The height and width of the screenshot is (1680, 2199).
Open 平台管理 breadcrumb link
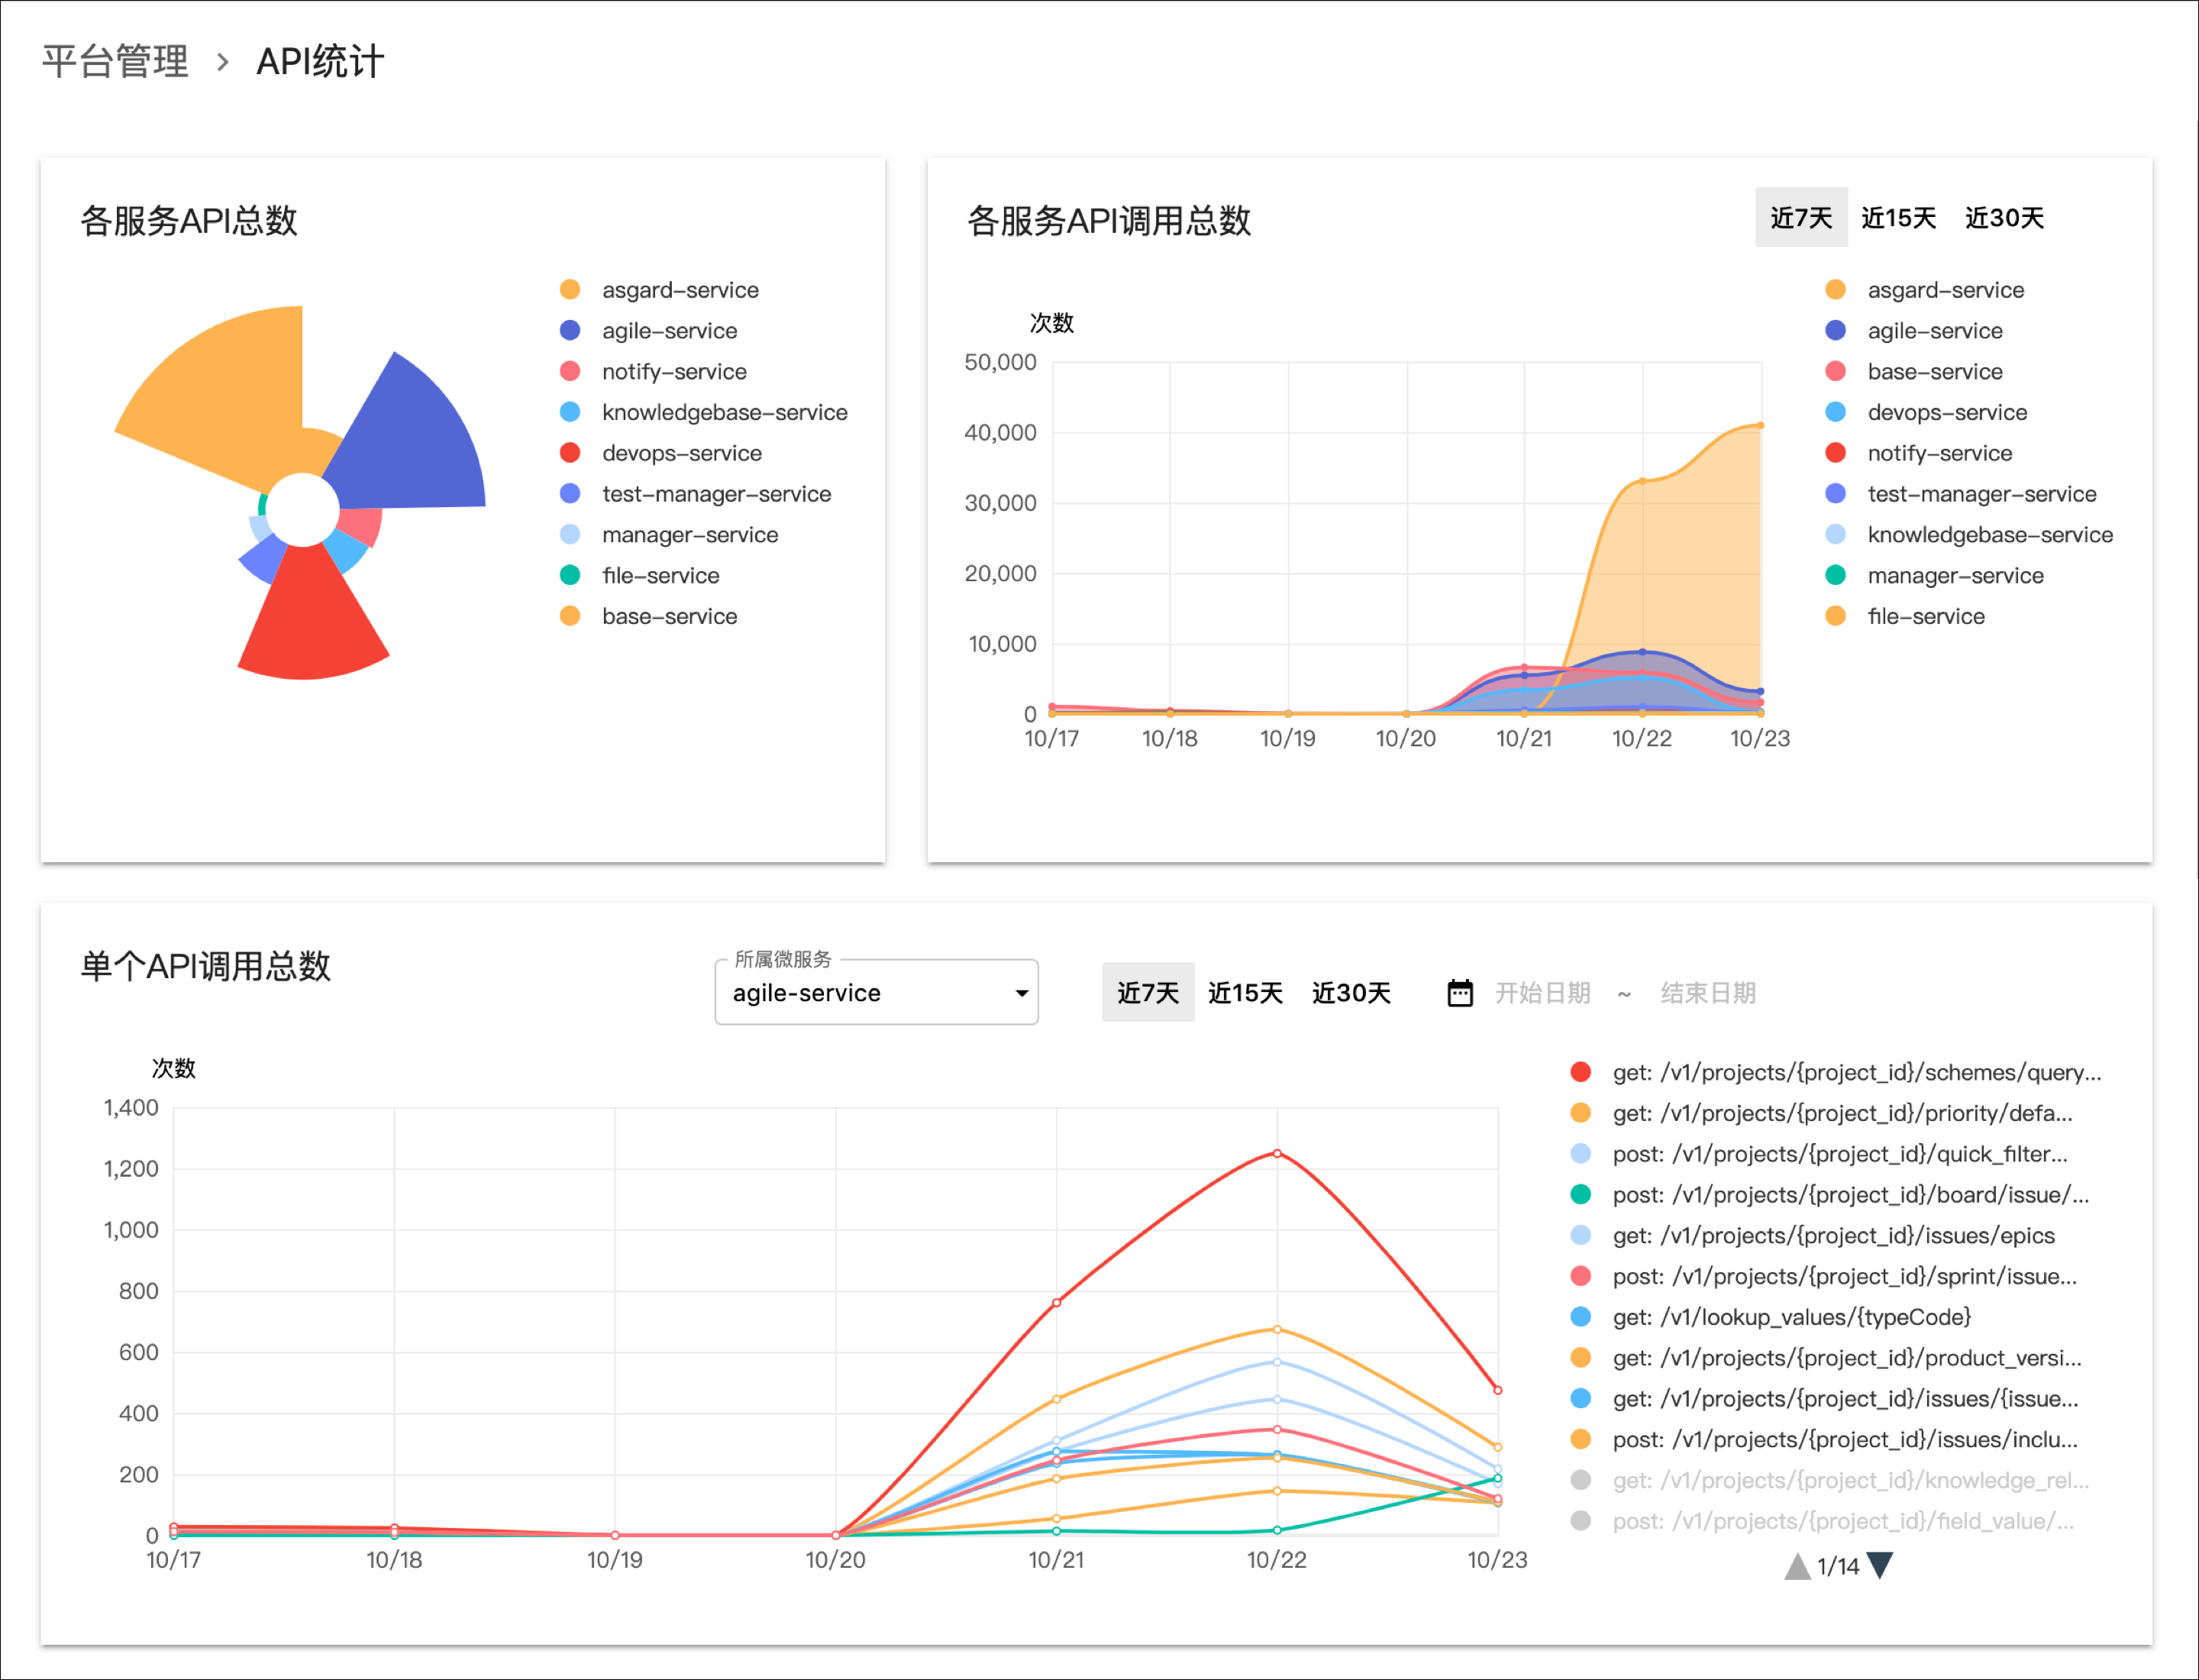coord(115,62)
